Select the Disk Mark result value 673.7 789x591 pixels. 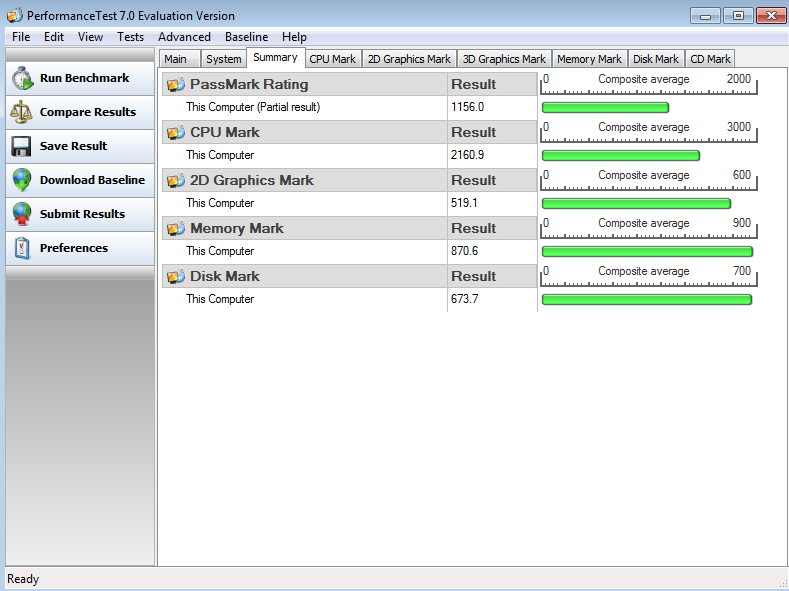pyautogui.click(x=464, y=299)
